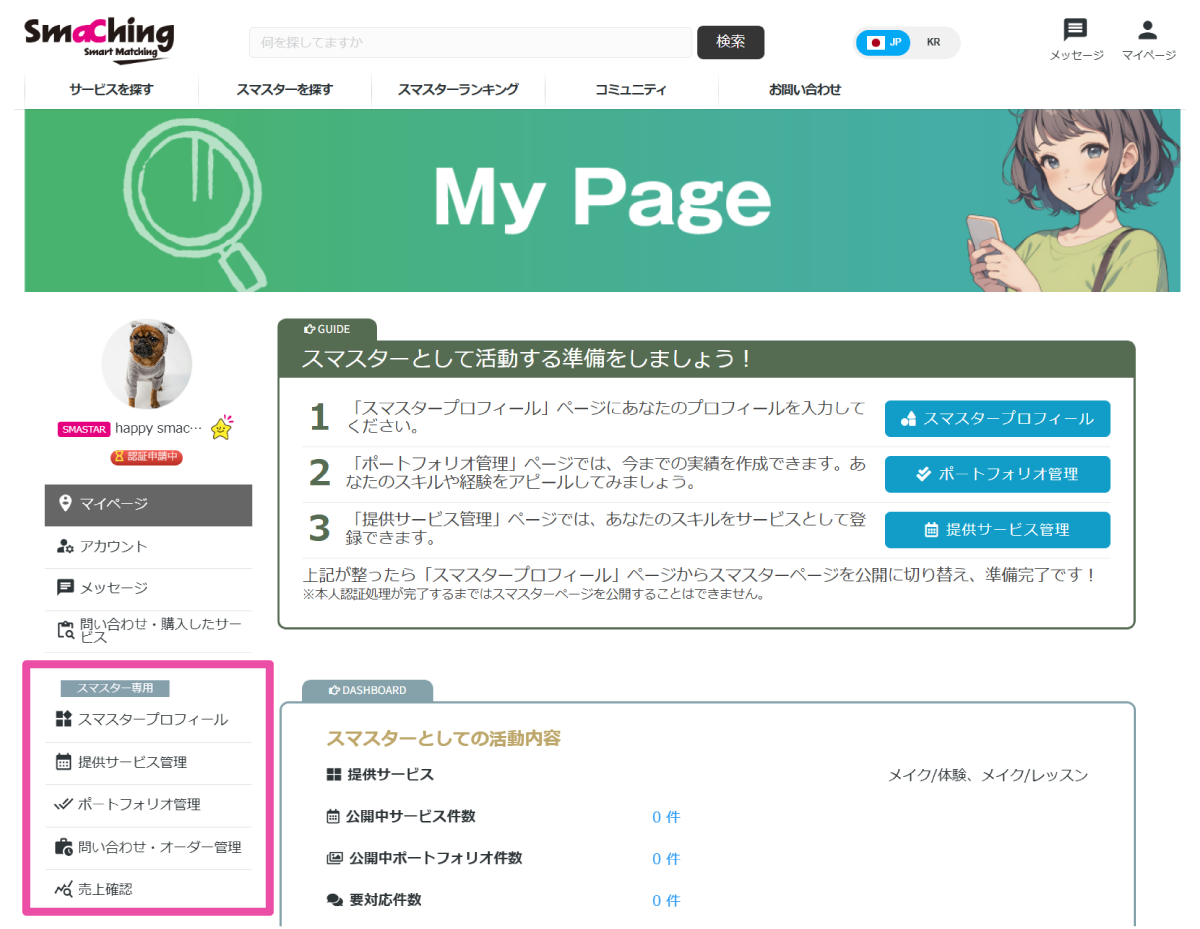Open the マイページ person icon at top right

1146,30
